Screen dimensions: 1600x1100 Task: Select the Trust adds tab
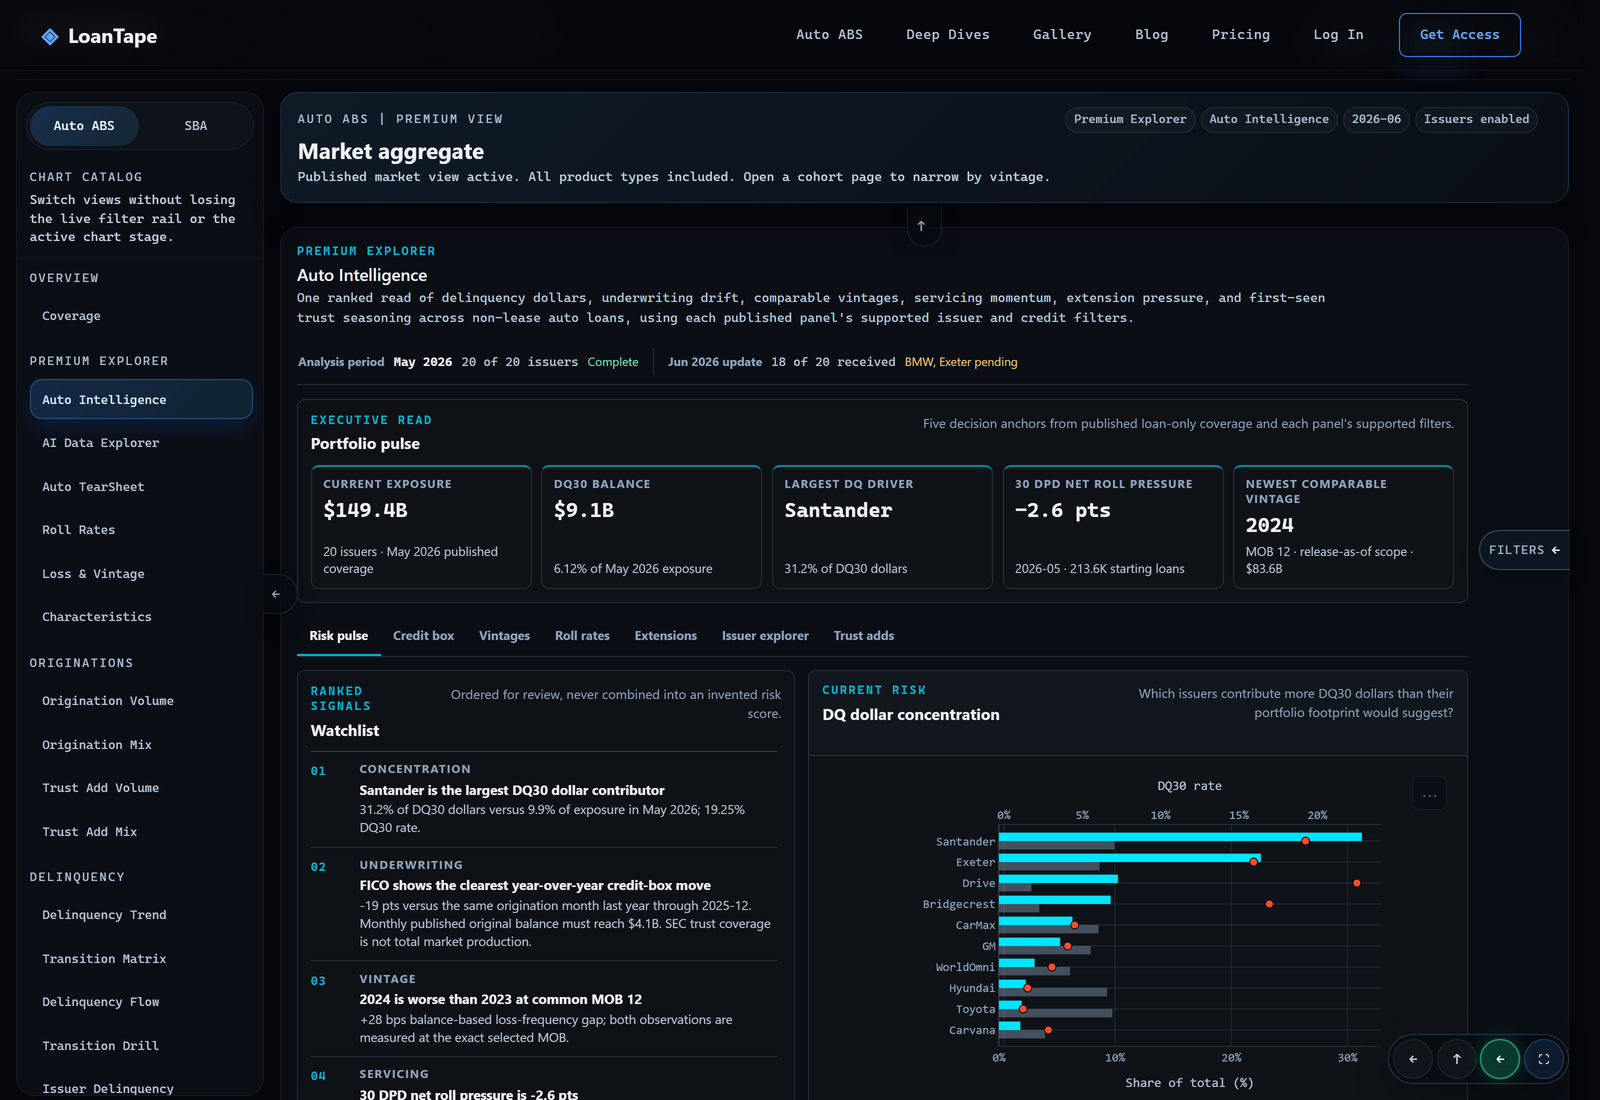pyautogui.click(x=863, y=636)
